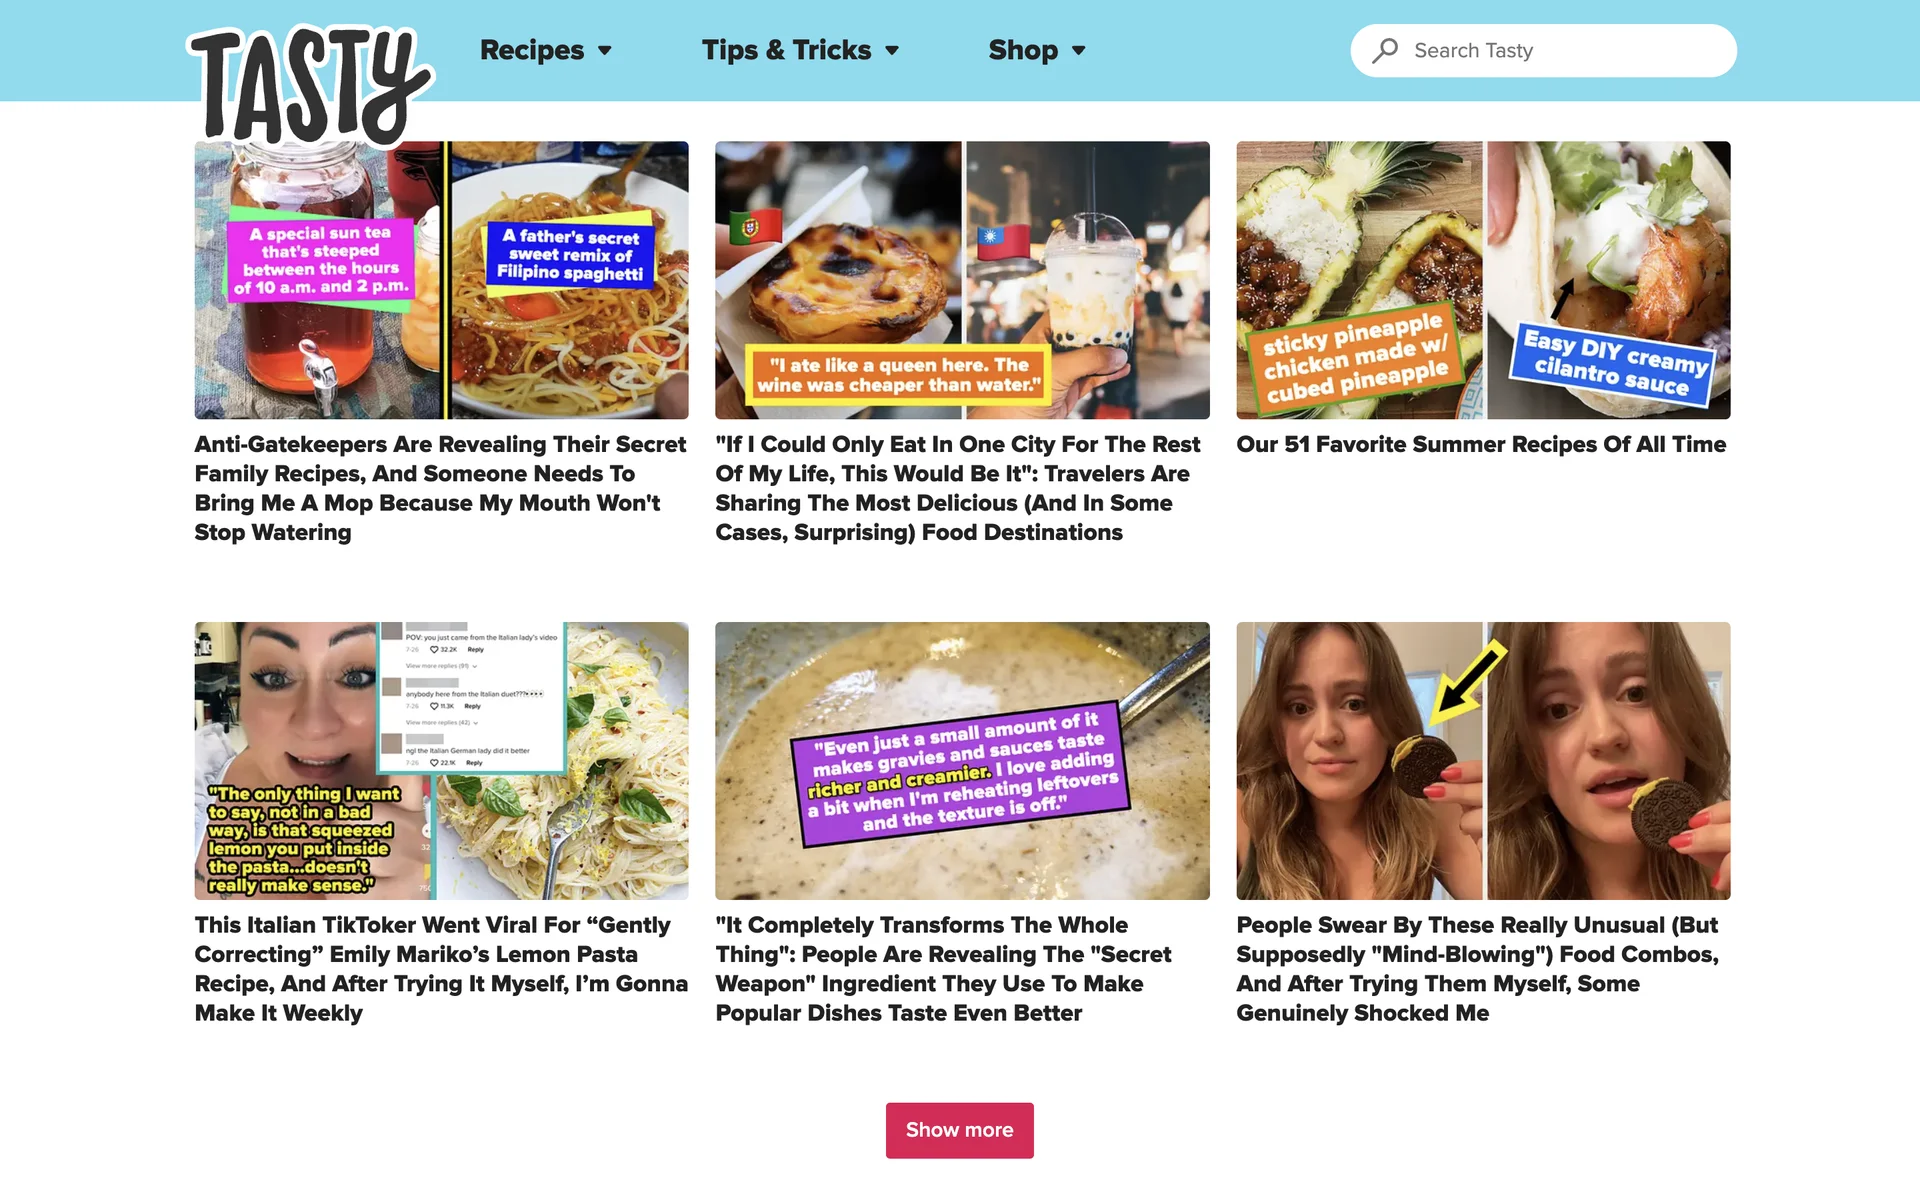Click the Tasty logo

[x=310, y=86]
